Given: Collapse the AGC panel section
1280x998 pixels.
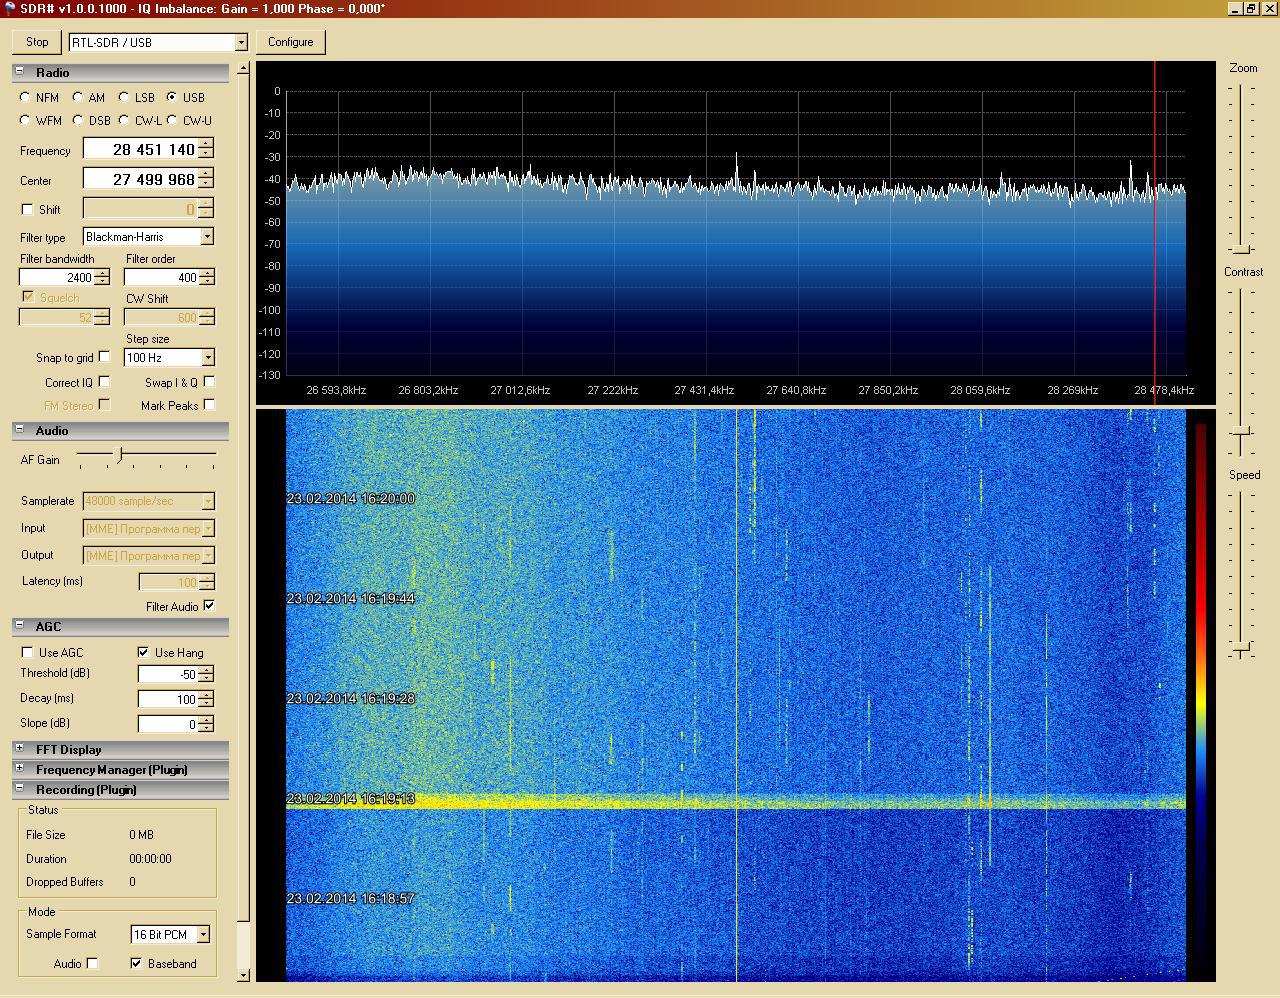Looking at the screenshot, I should tap(19, 626).
